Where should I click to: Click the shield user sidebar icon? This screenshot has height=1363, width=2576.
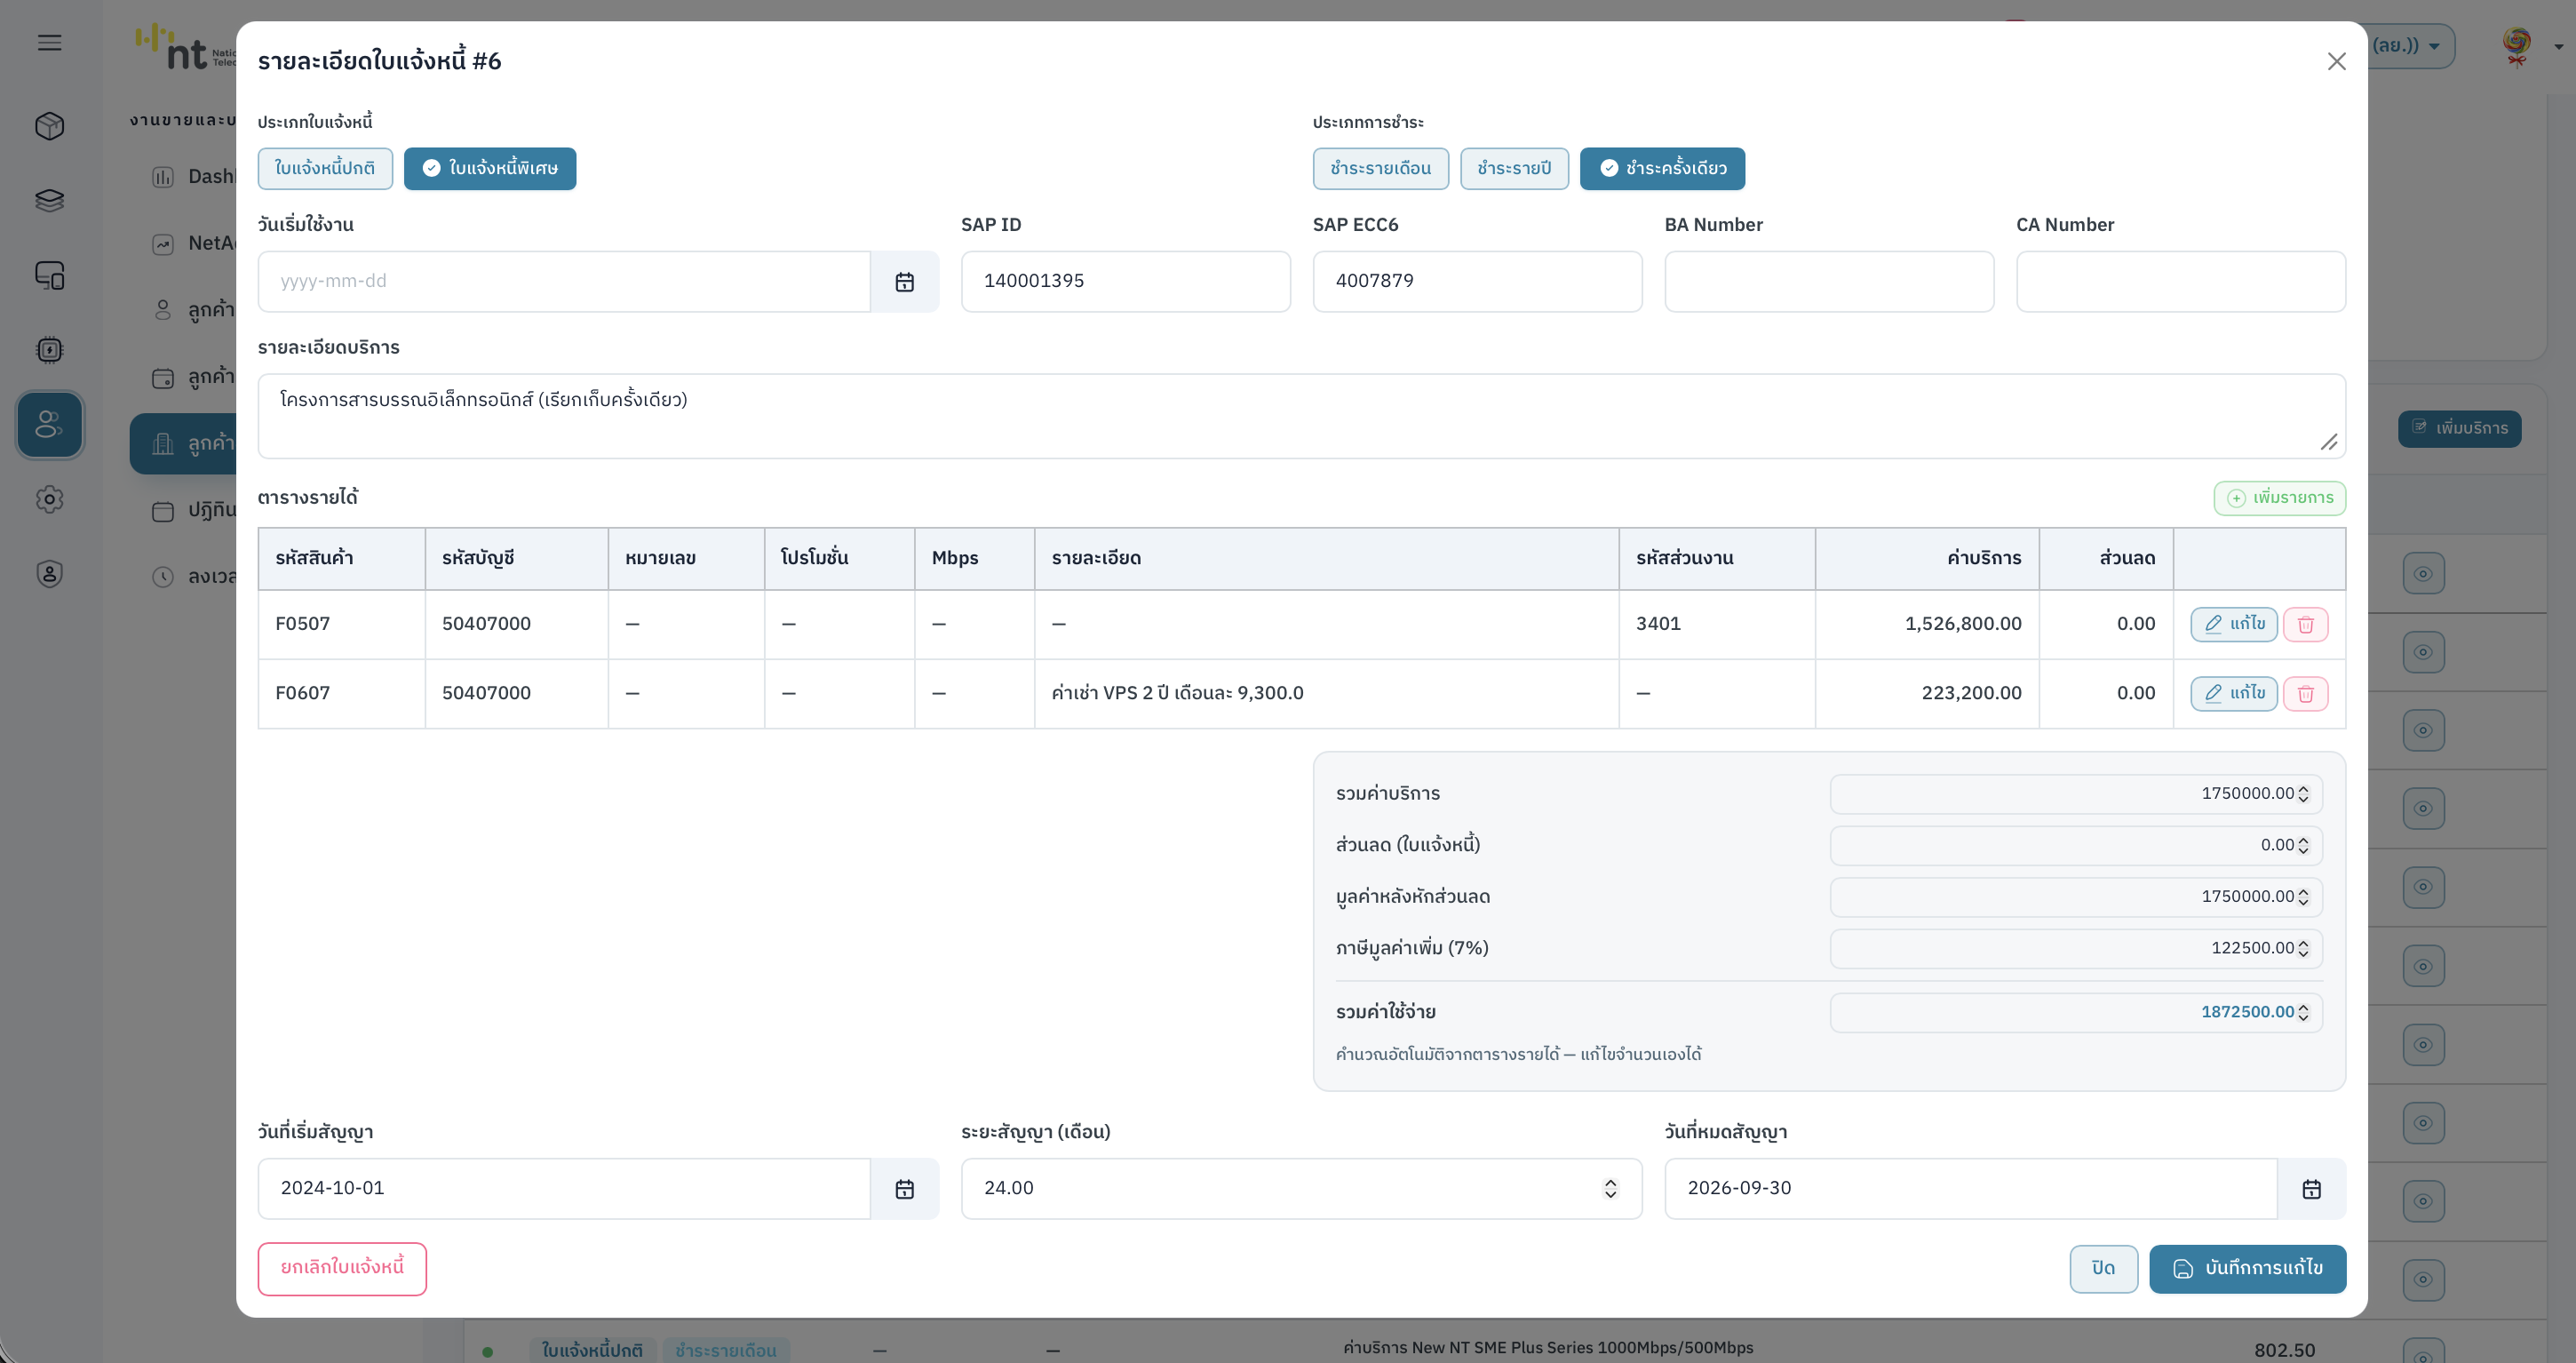click(49, 573)
